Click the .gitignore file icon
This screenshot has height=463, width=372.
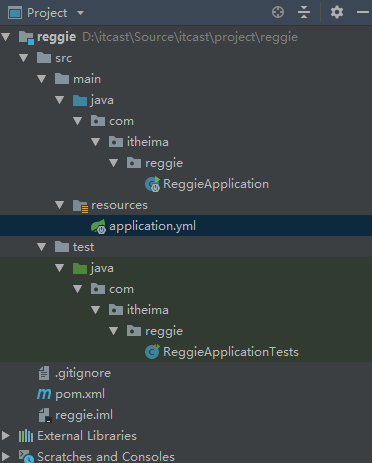click(x=44, y=373)
